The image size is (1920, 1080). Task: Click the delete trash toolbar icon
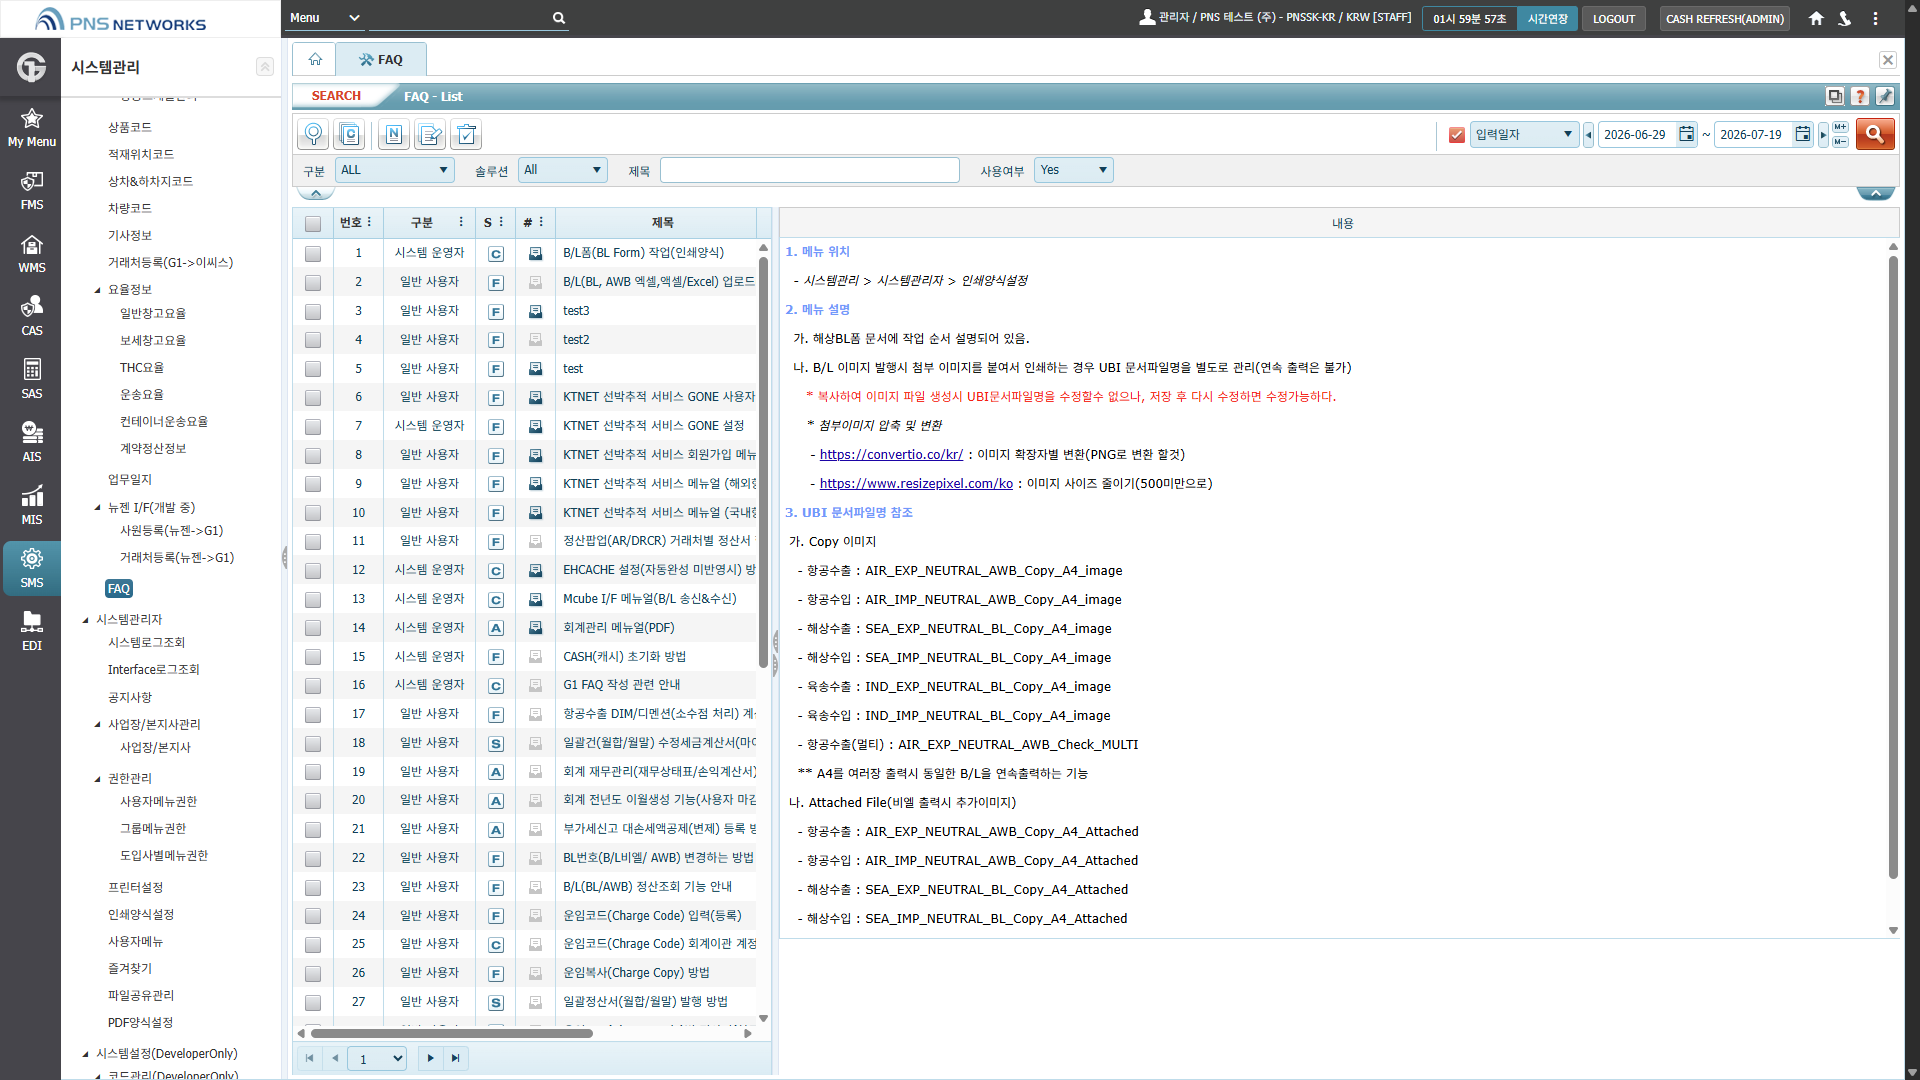pos(466,134)
